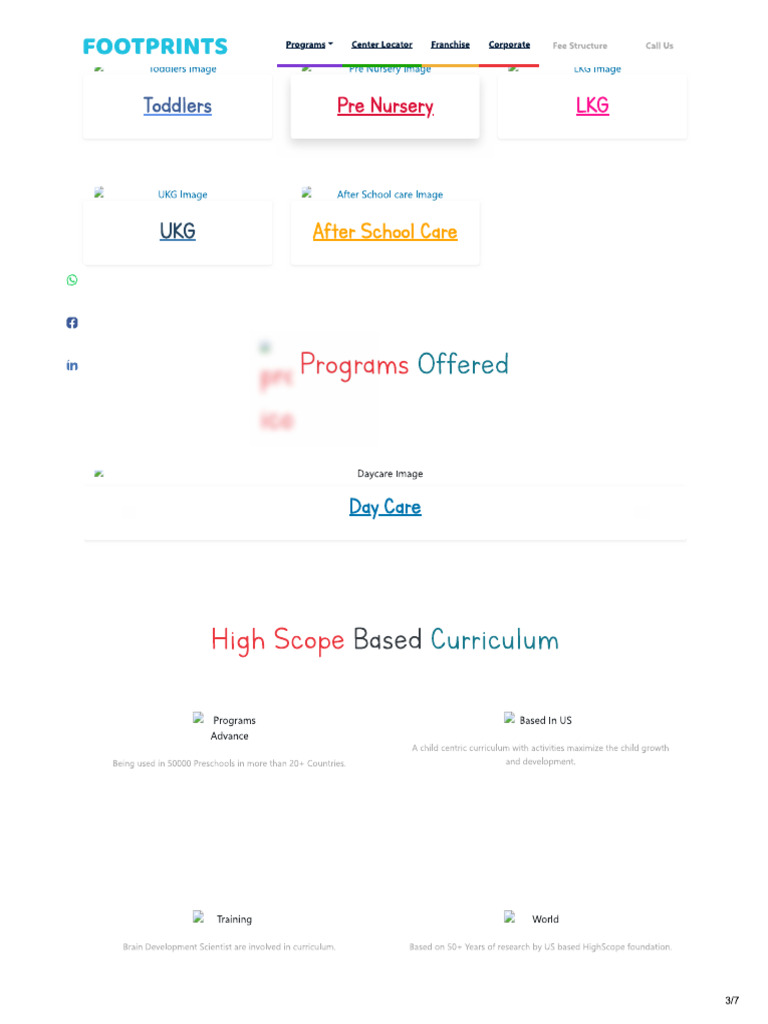Go to the Corporate page
The image size is (768, 1024).
(509, 45)
